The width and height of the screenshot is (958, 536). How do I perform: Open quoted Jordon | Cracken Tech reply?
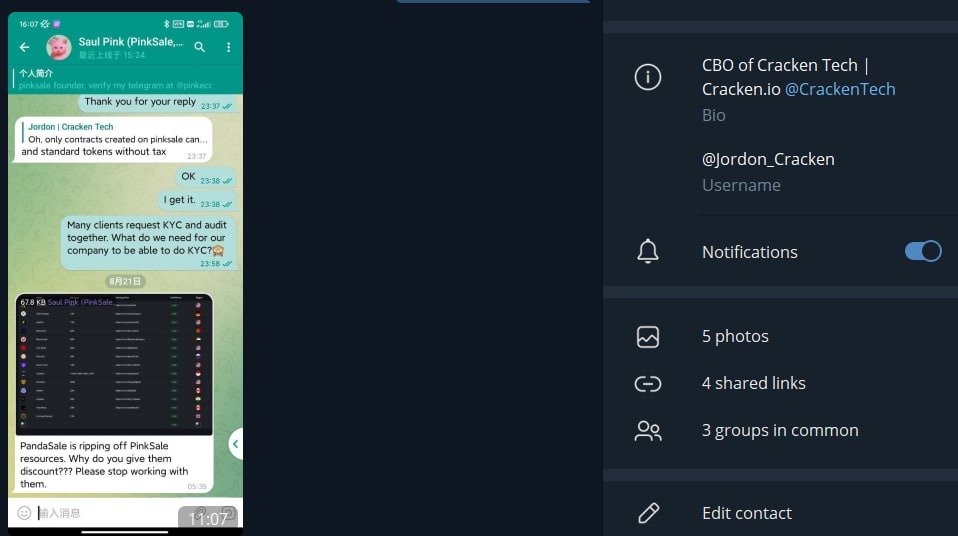[115, 133]
